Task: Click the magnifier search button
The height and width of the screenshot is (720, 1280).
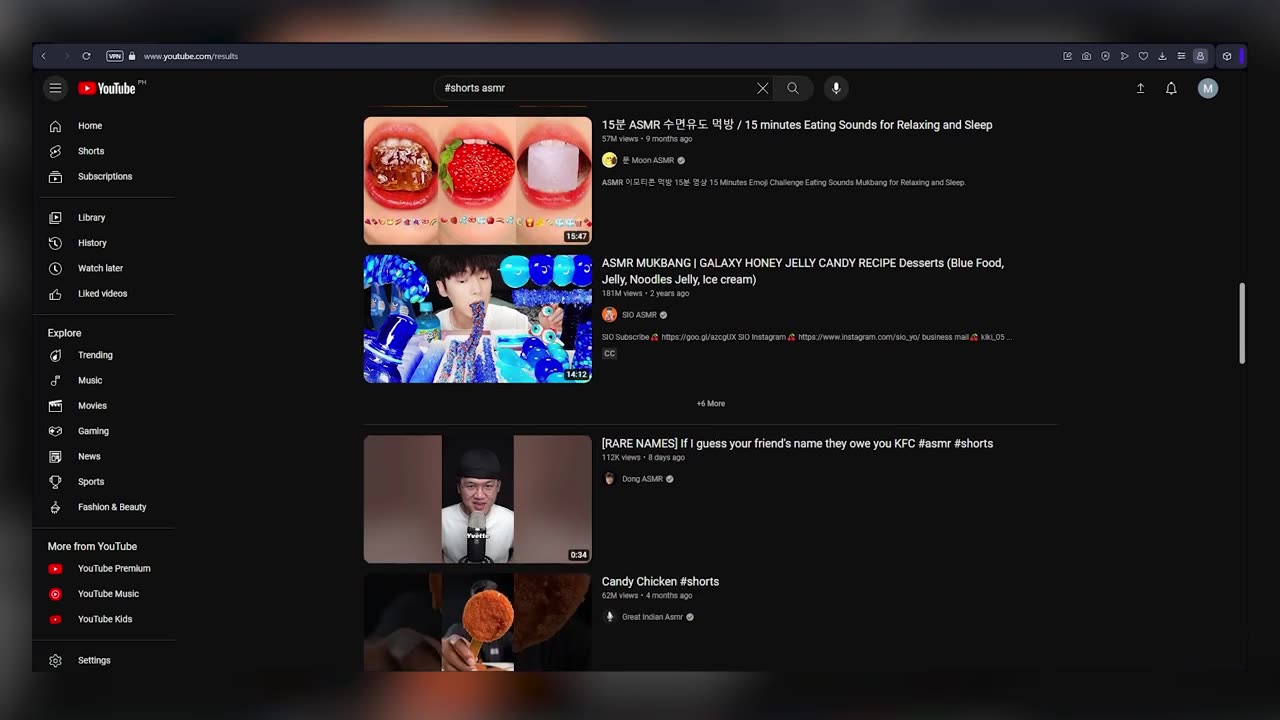Action: click(x=793, y=88)
